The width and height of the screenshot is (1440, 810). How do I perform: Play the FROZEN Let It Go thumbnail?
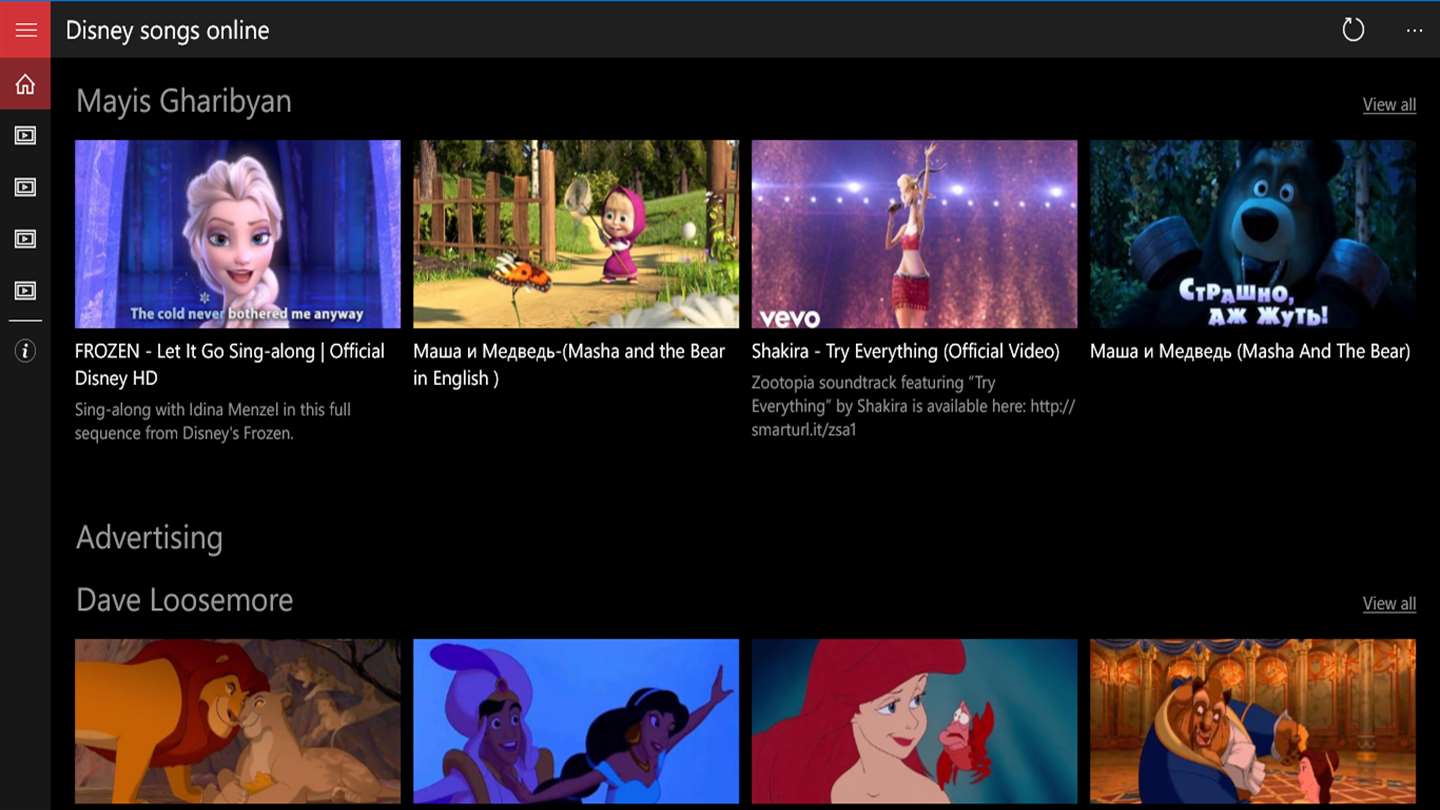(x=238, y=234)
